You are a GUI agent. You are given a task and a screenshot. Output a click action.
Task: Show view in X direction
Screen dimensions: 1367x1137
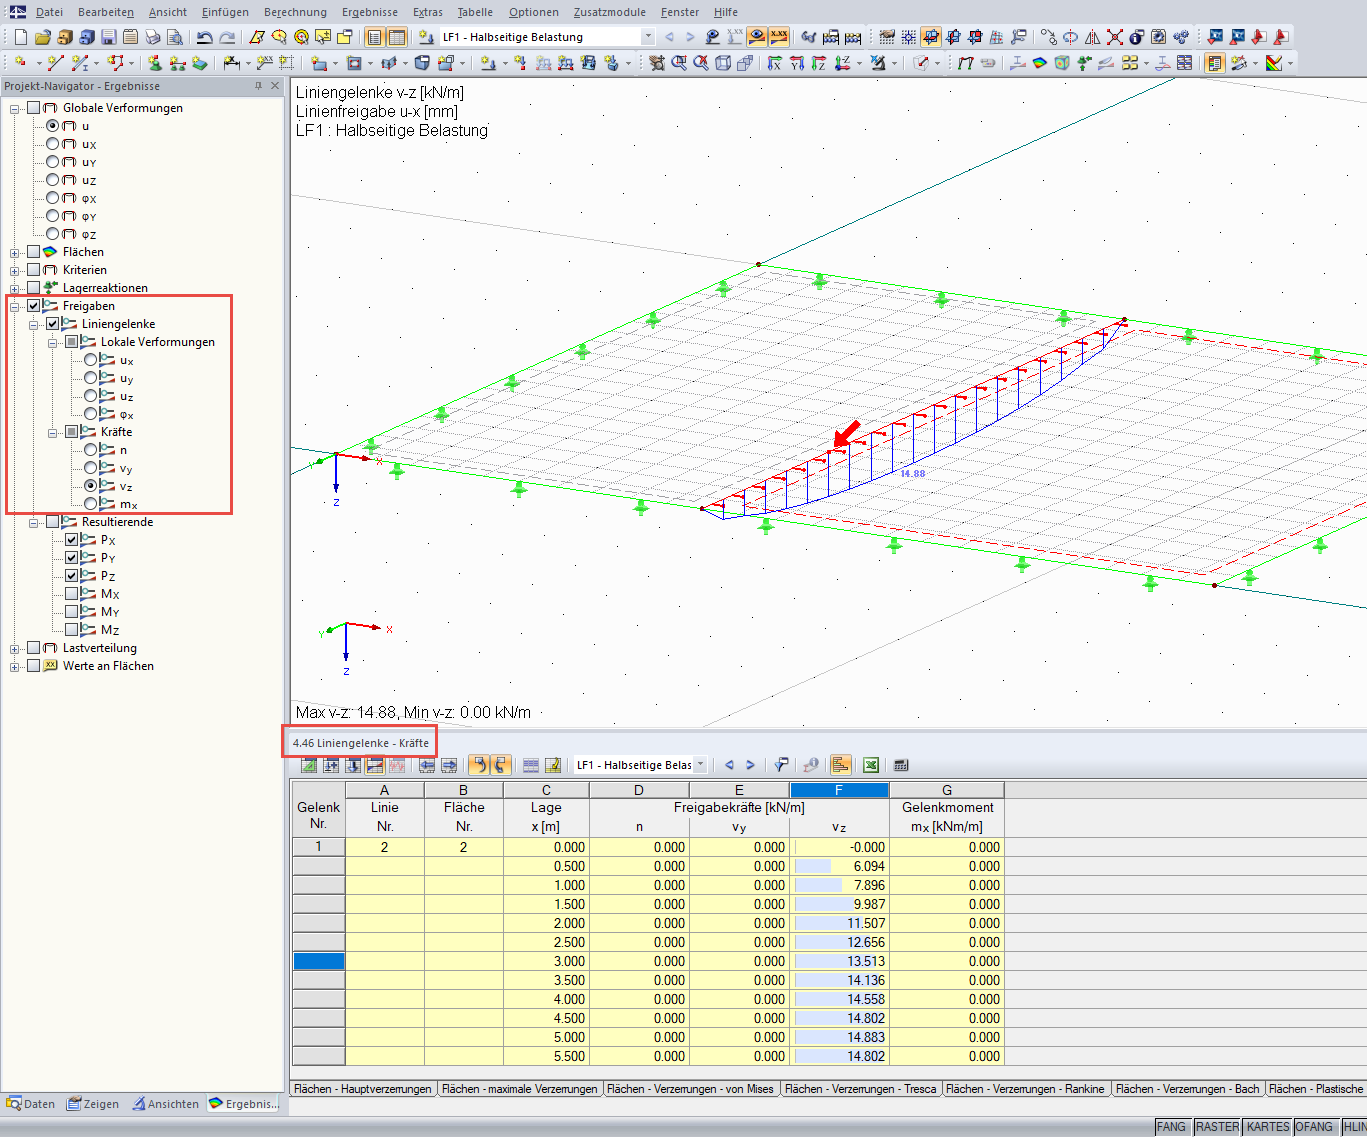(x=775, y=63)
